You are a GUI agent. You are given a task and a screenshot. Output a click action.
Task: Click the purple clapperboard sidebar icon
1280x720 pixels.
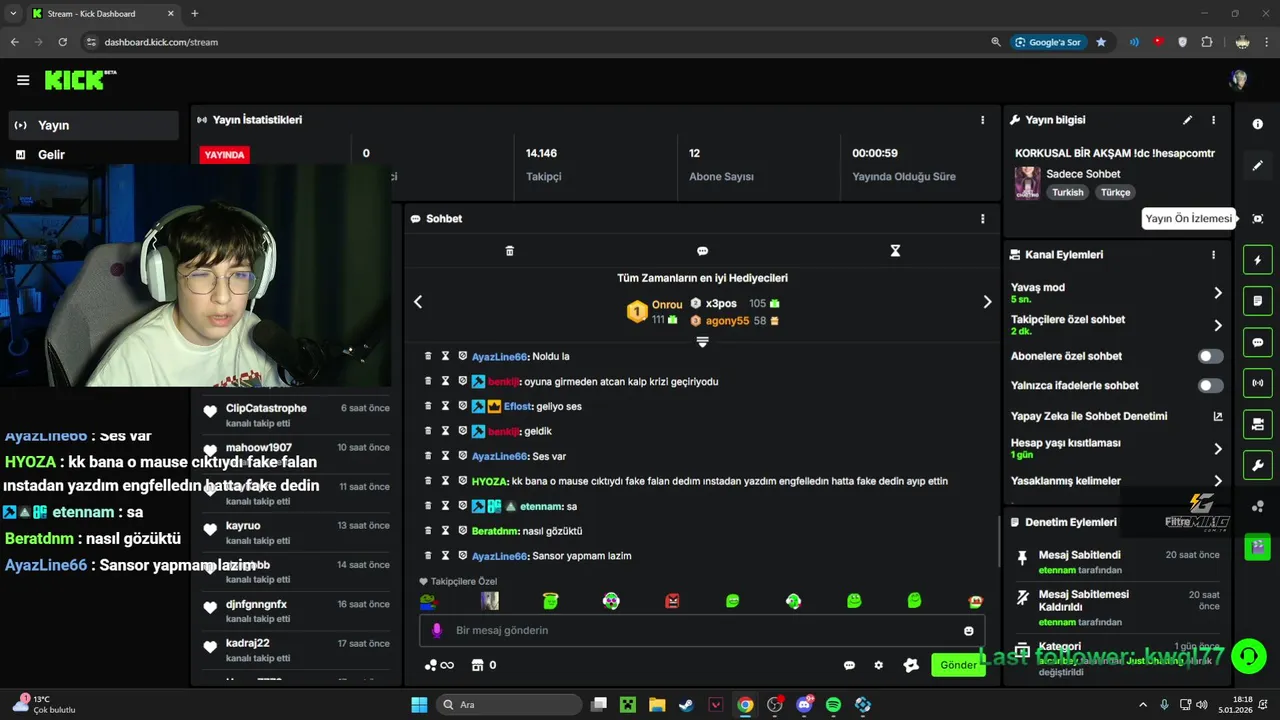(x=1258, y=547)
